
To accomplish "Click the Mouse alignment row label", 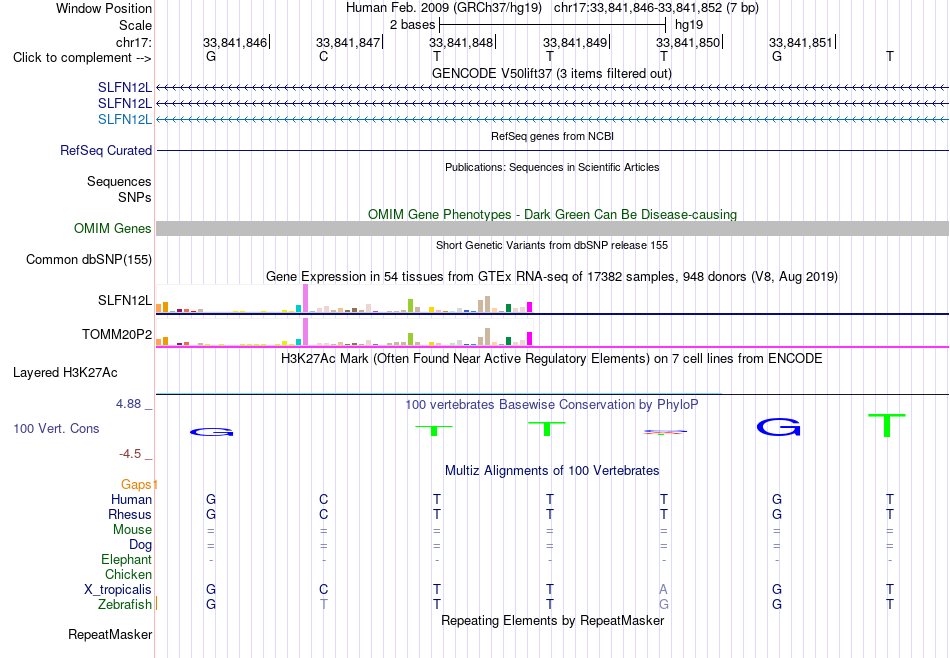I will click(x=132, y=530).
